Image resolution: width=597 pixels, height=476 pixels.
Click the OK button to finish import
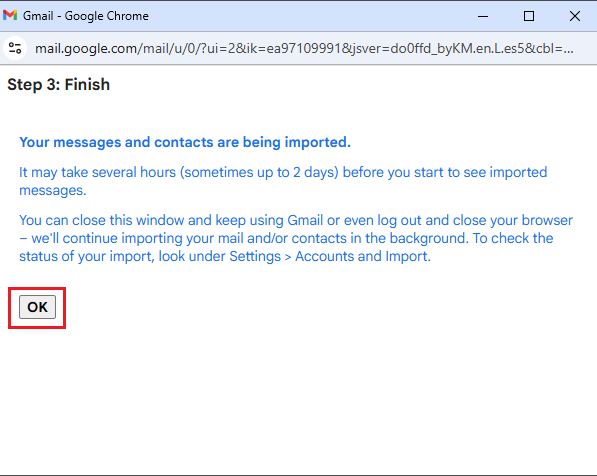pyautogui.click(x=37, y=307)
